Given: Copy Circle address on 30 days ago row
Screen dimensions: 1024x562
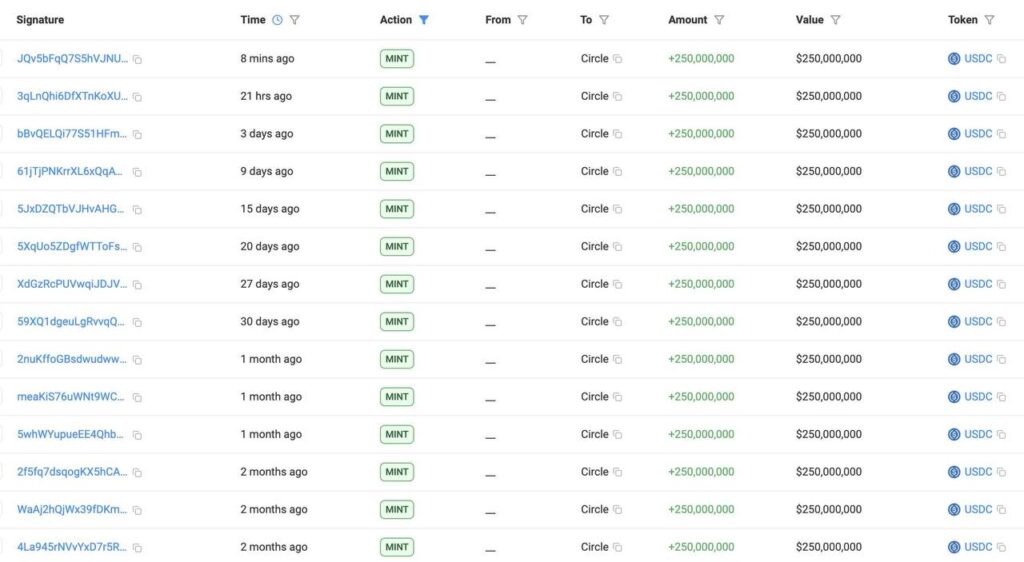Looking at the screenshot, I should (618, 322).
